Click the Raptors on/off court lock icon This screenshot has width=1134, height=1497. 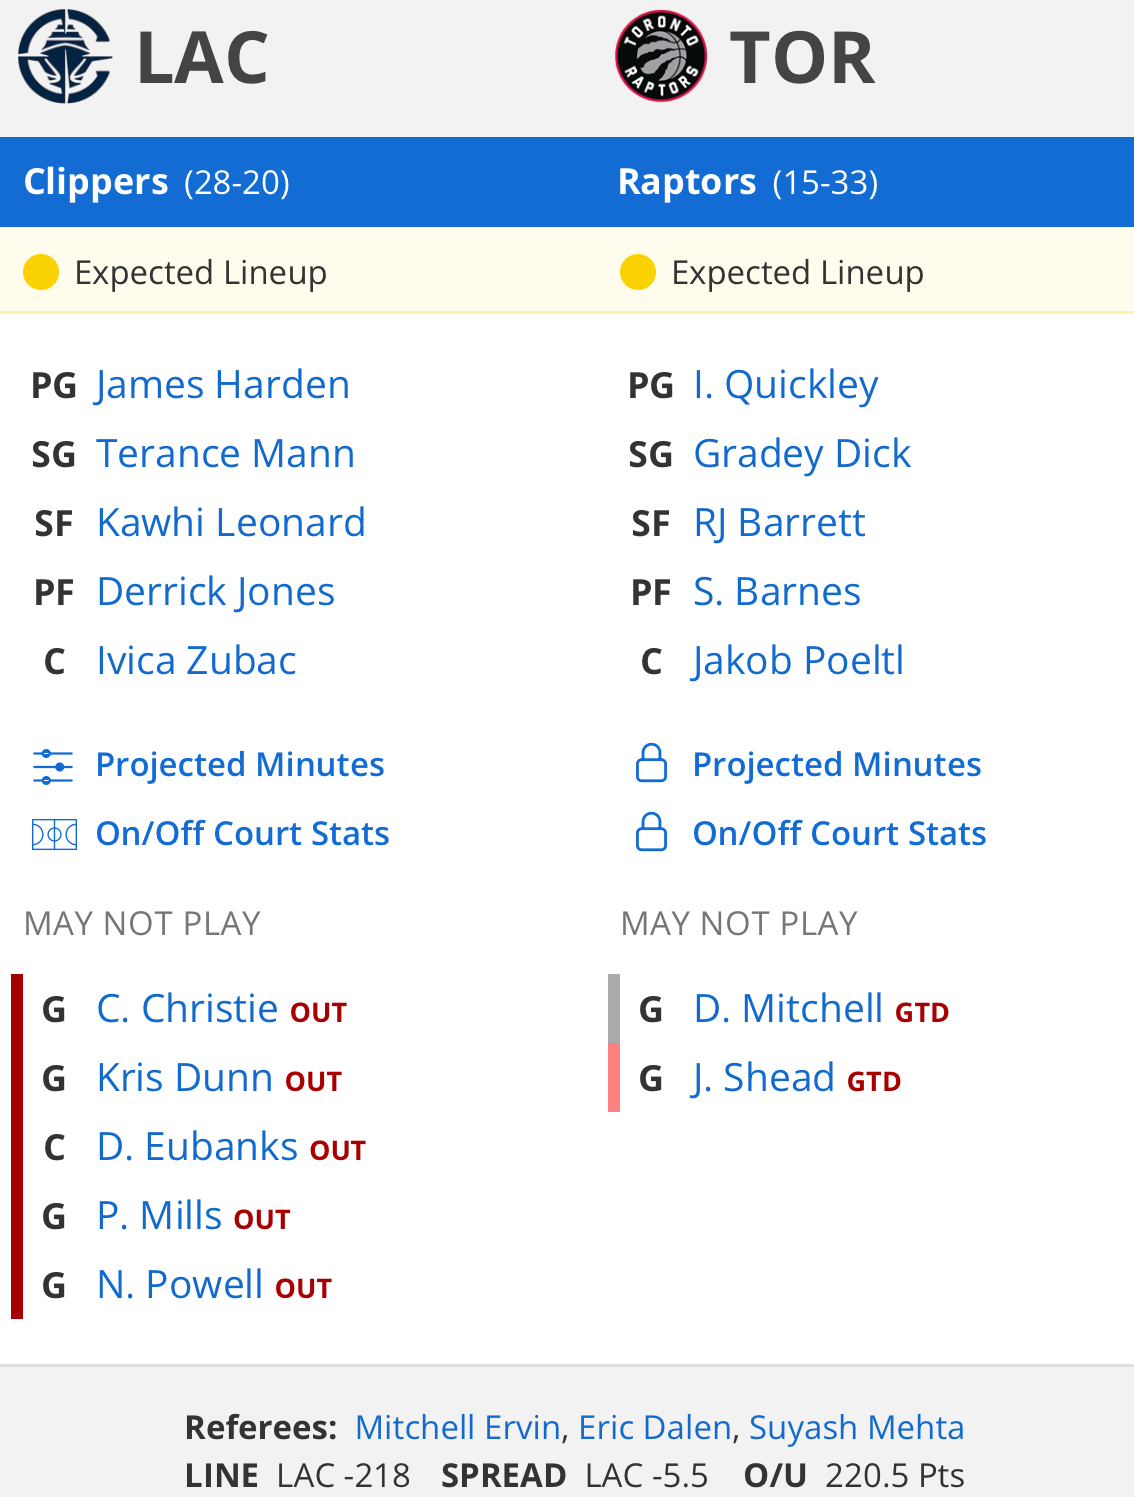point(651,832)
